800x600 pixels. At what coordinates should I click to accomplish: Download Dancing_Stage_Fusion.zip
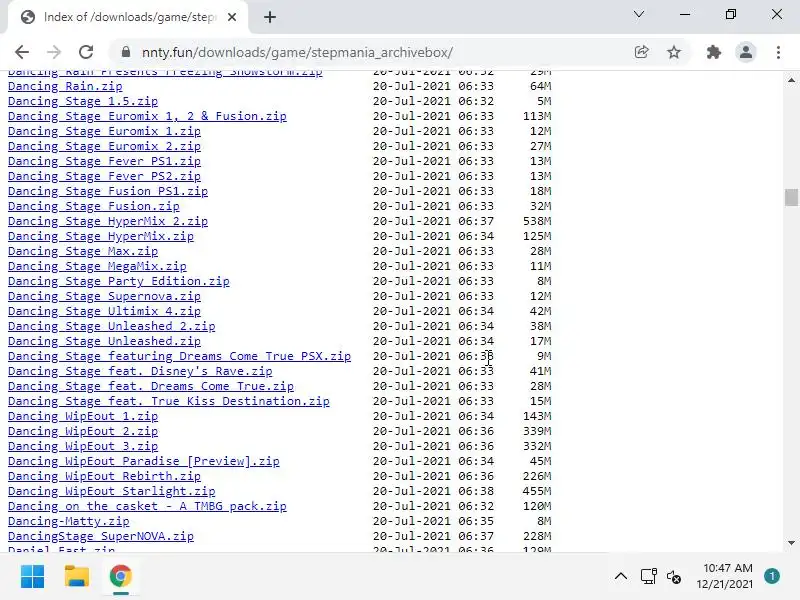click(93, 206)
